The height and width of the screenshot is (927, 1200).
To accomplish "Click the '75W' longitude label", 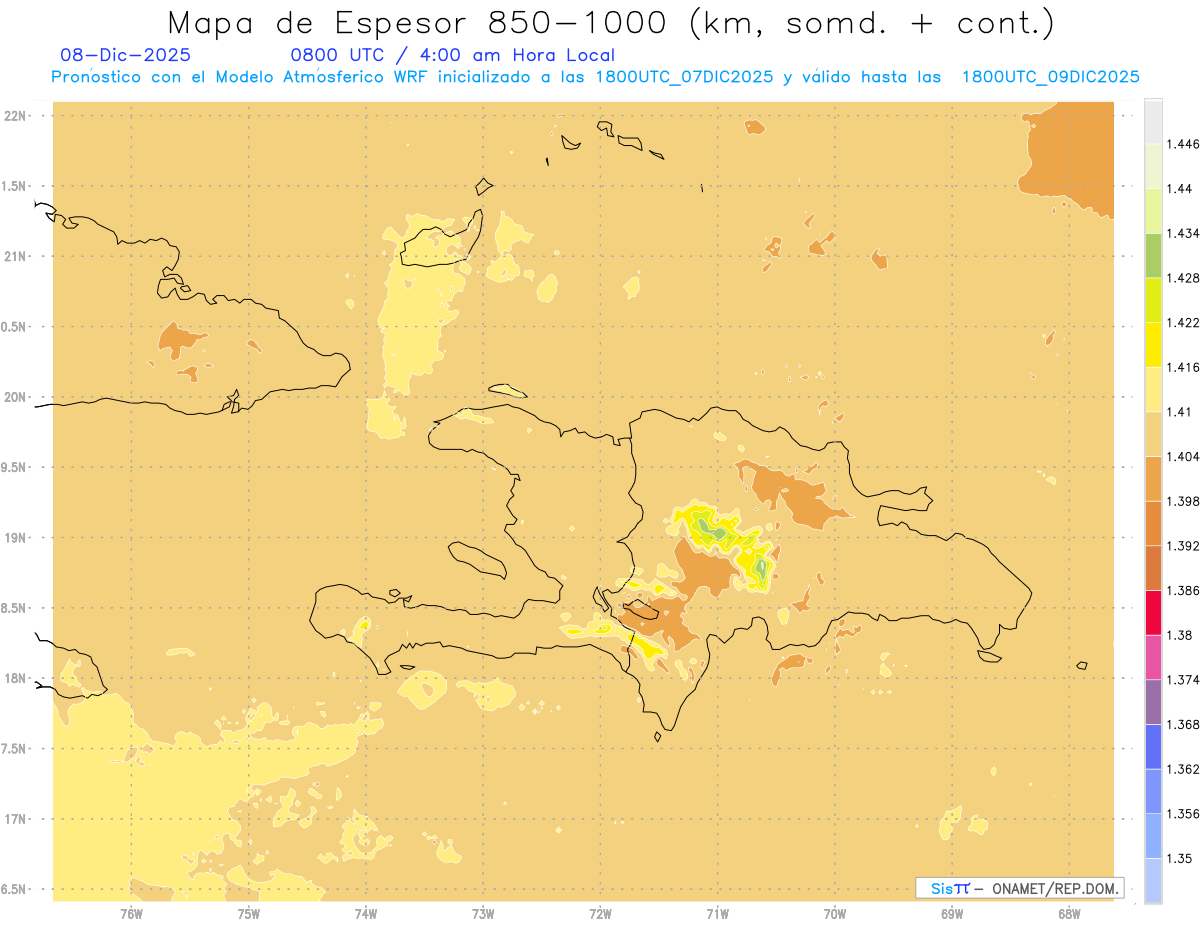I will (x=249, y=913).
